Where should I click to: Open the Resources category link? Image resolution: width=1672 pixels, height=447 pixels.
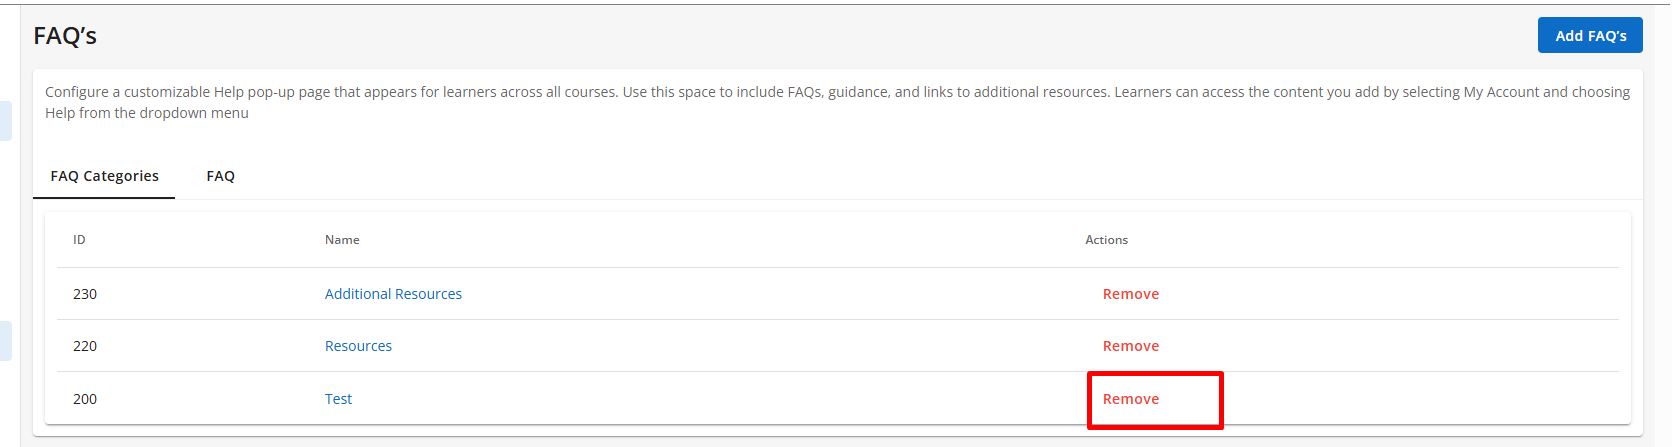(358, 346)
